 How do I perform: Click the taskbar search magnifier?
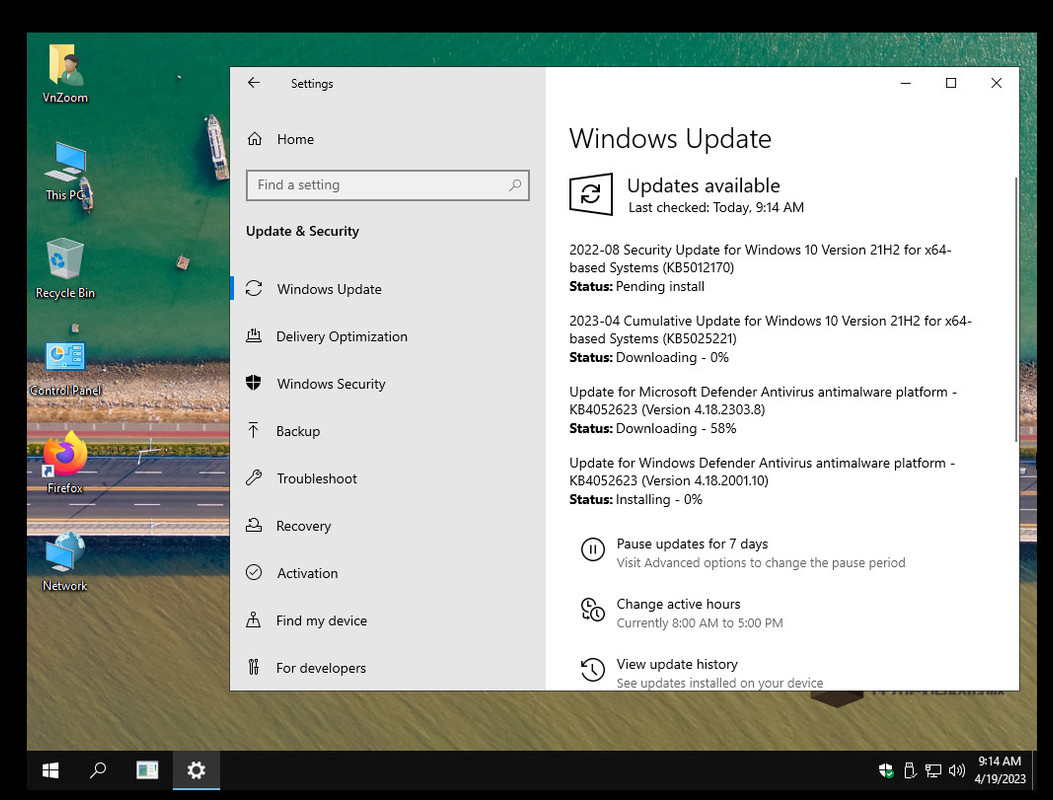point(98,770)
